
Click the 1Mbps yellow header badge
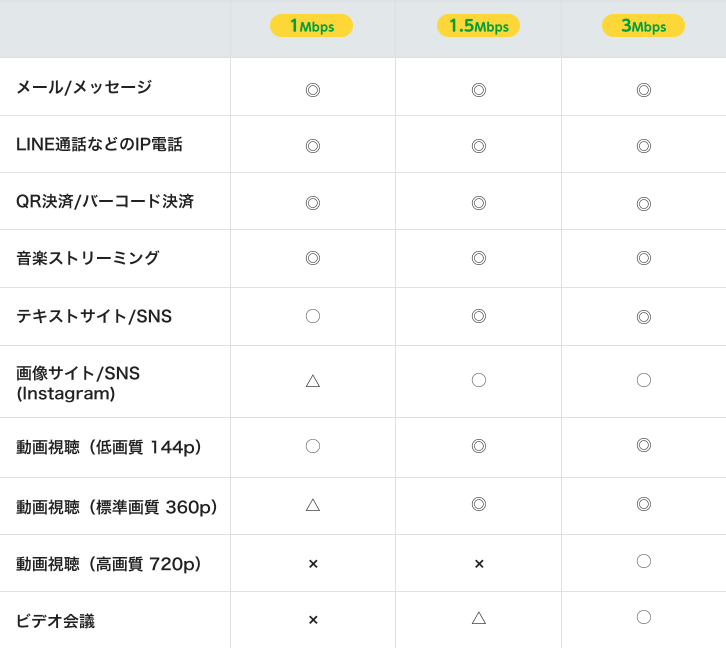coord(312,26)
